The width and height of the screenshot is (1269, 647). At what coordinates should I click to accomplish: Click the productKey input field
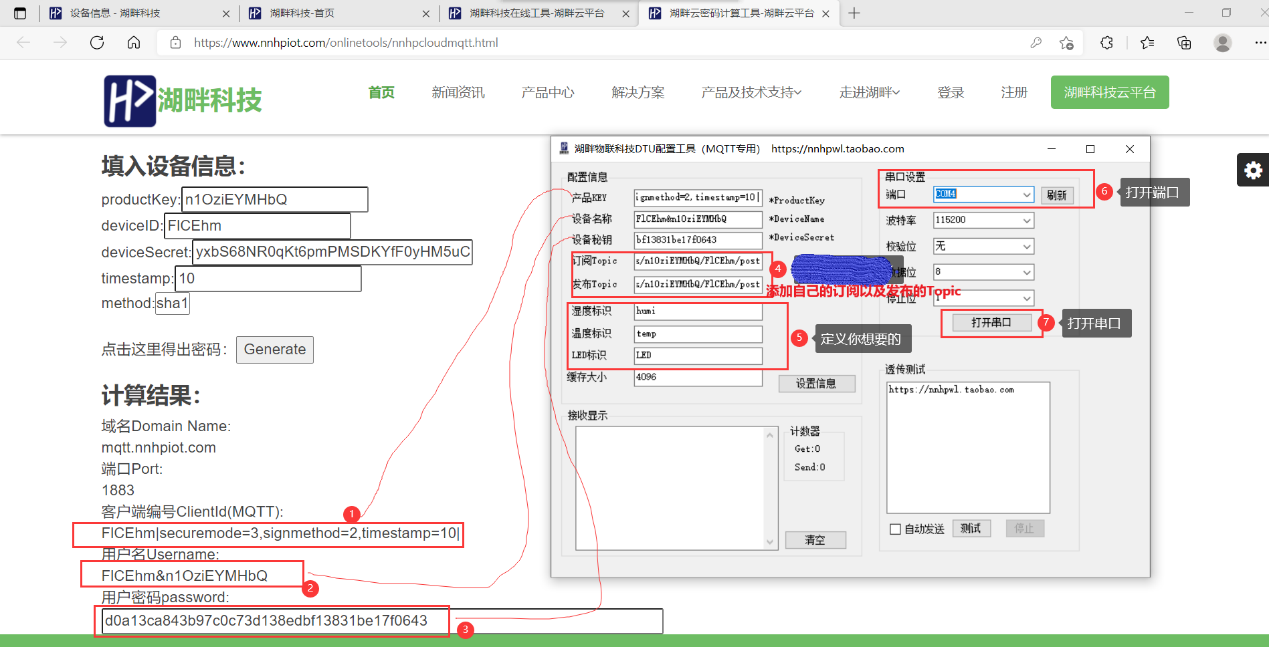(x=275, y=200)
